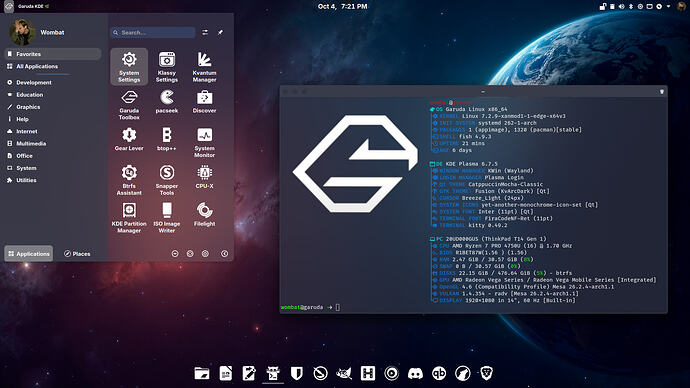Open Help category
Viewport: 690px width, 388px height.
pyautogui.click(x=52, y=119)
